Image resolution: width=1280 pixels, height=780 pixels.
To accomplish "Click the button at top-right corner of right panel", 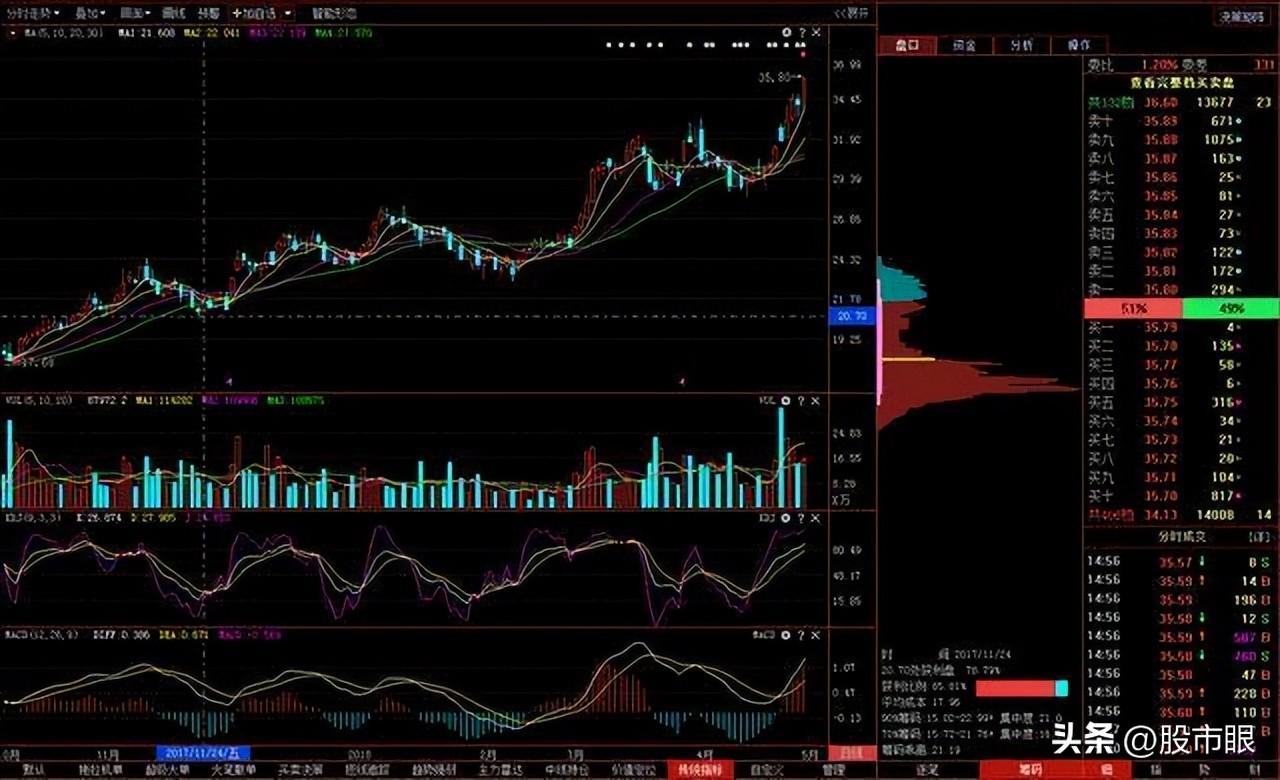I will (1241, 16).
